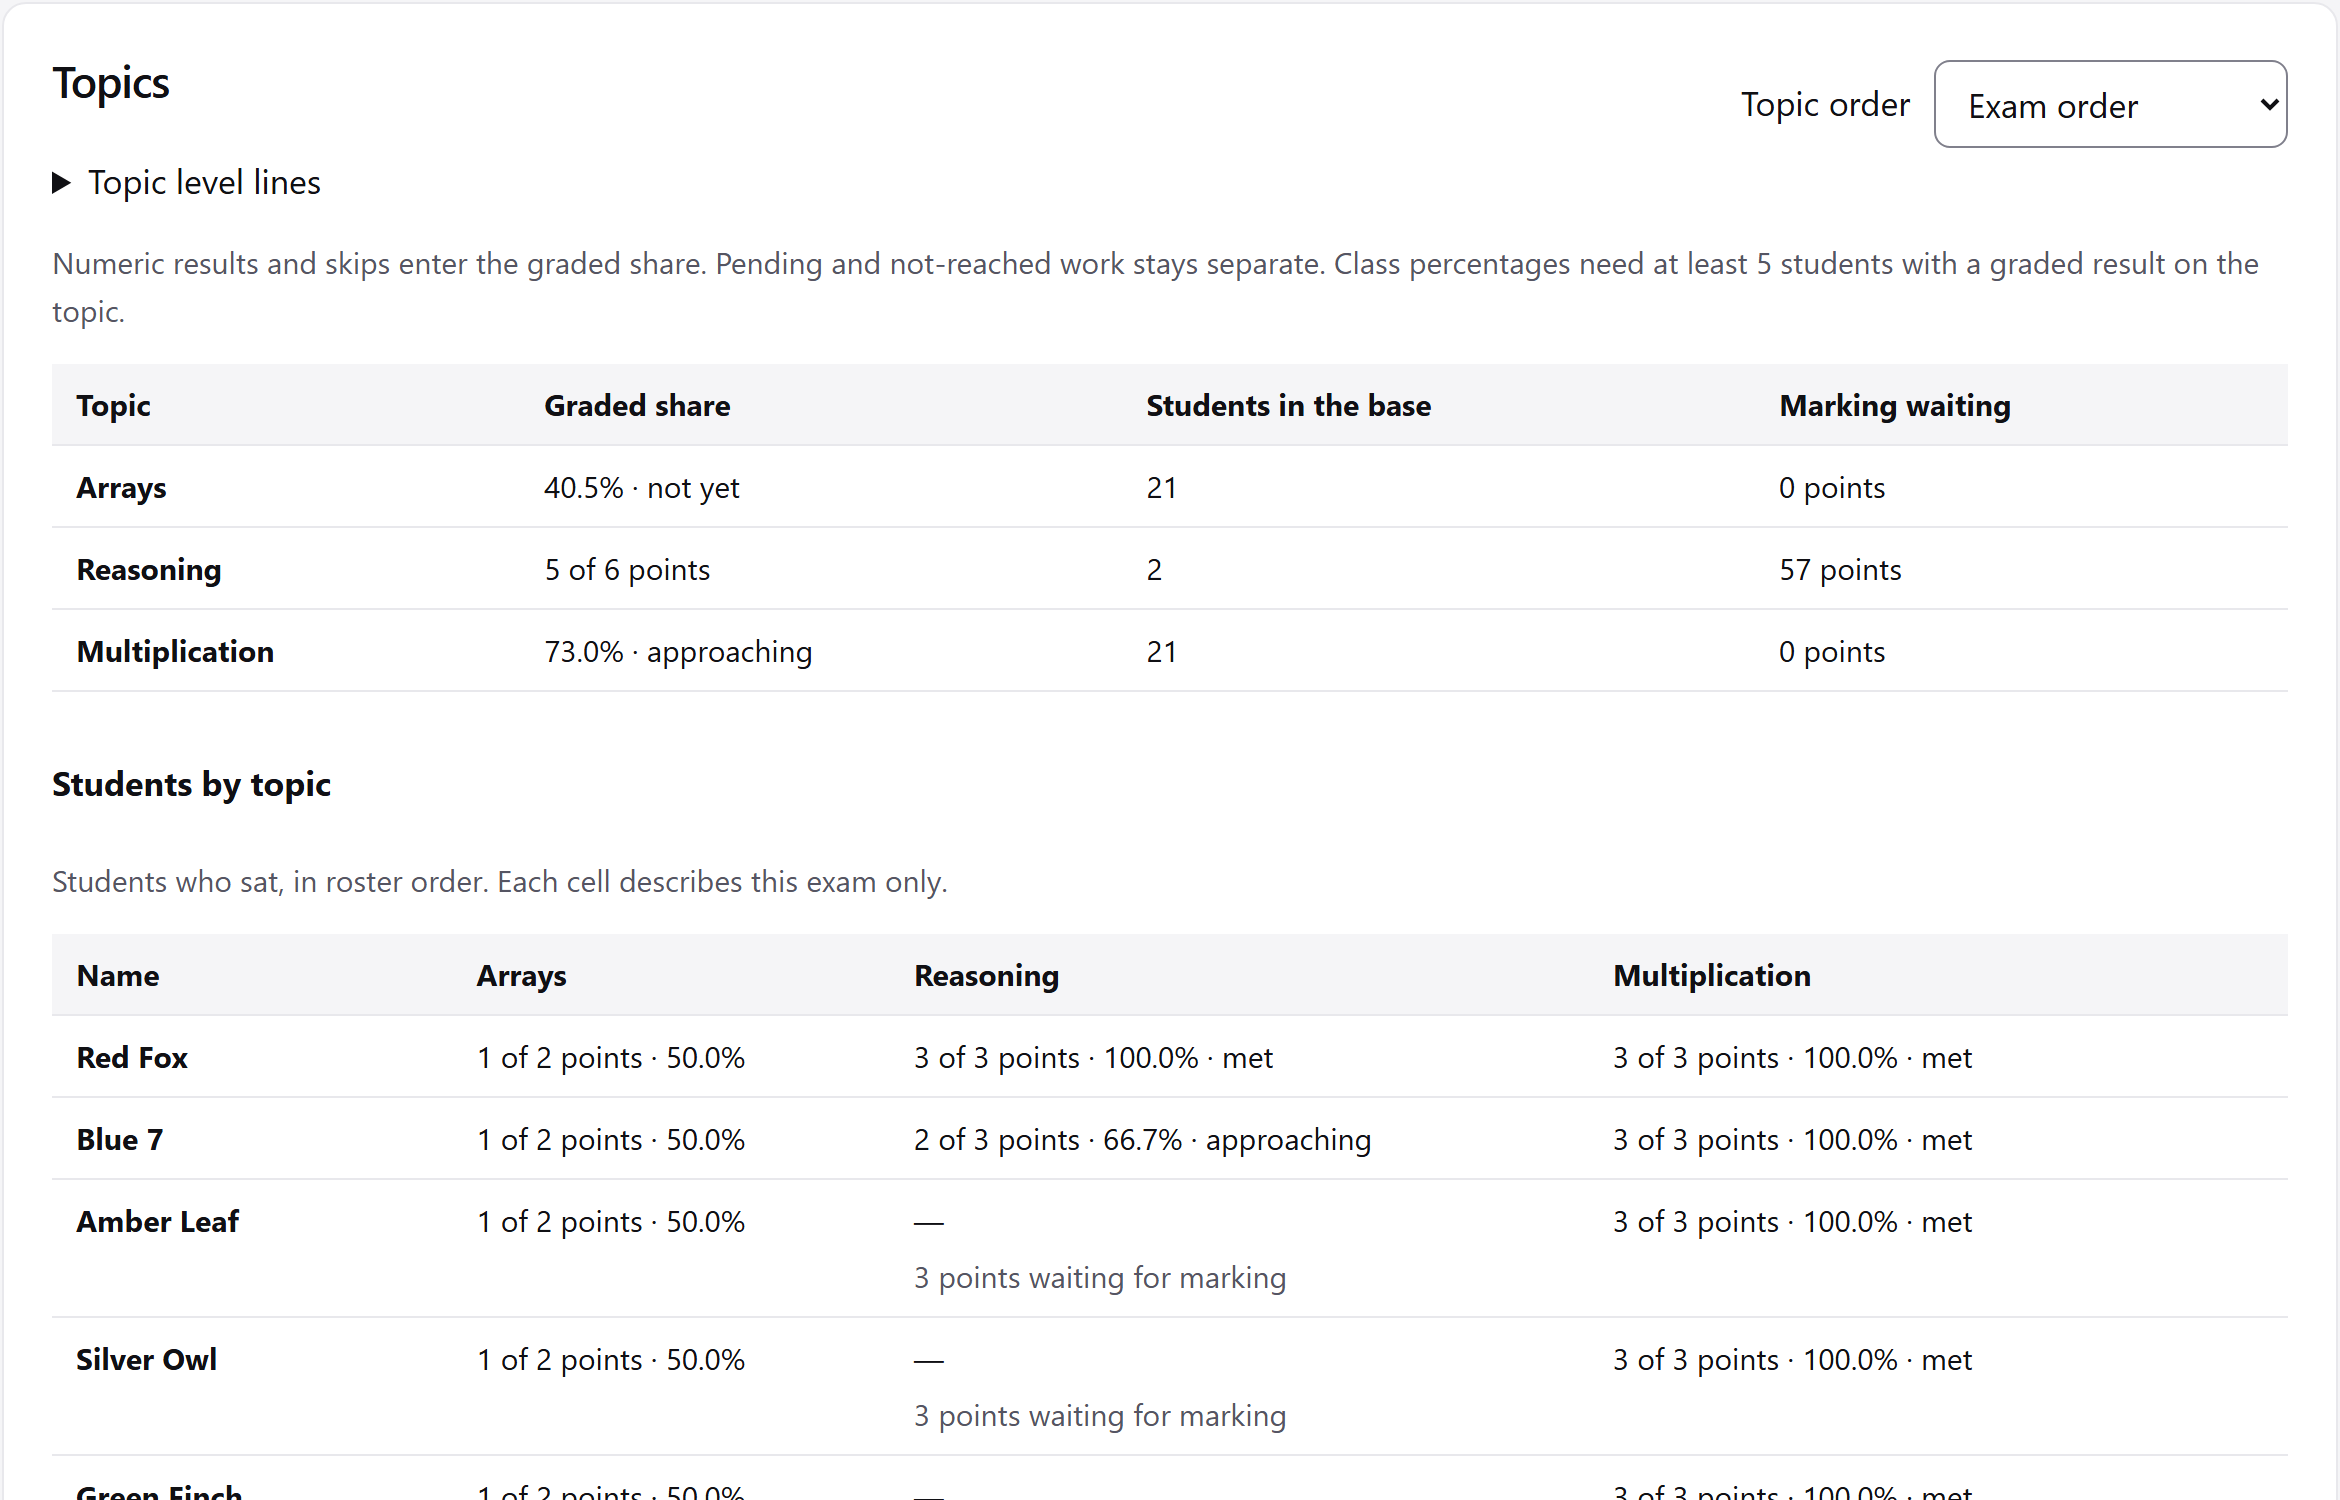
Task: Click the 73.0% · approaching value
Action: point(678,652)
